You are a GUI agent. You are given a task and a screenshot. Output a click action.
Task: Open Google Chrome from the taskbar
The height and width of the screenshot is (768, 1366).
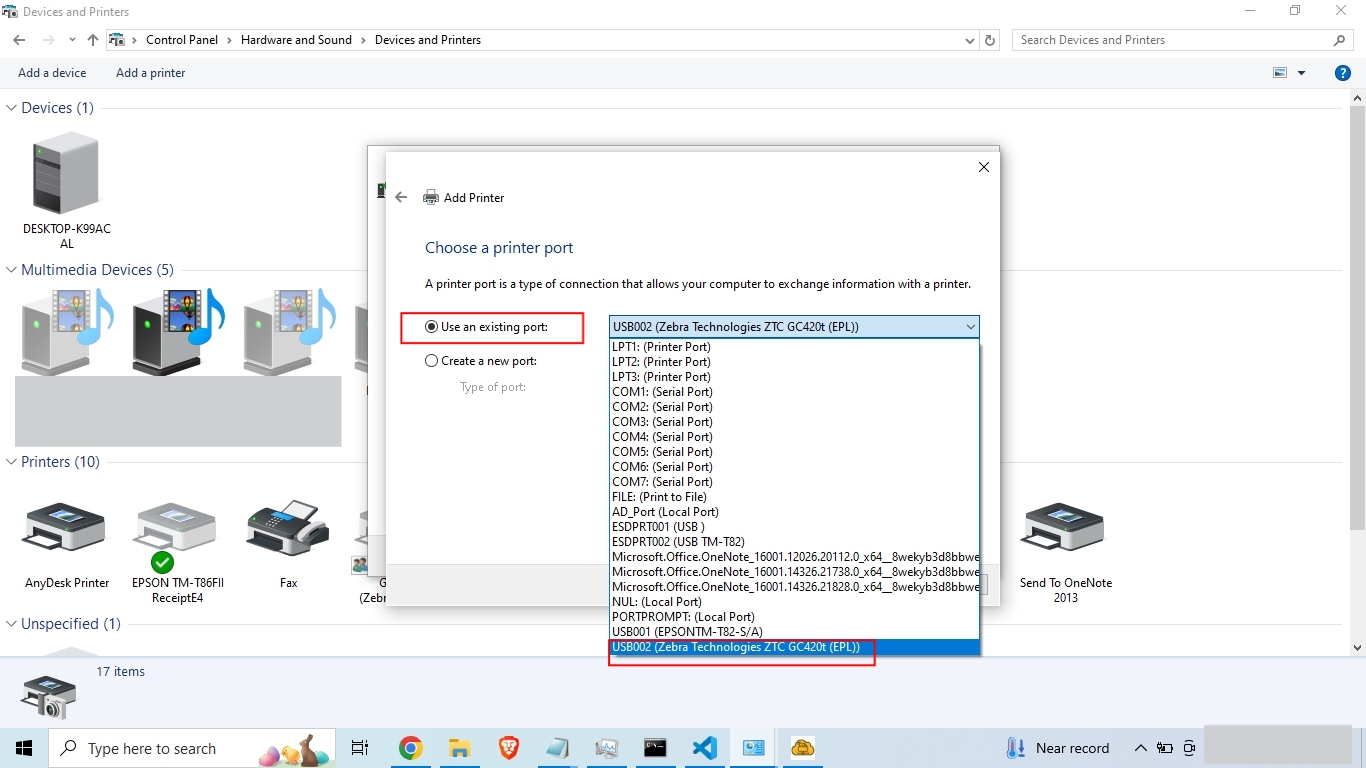pyautogui.click(x=410, y=748)
